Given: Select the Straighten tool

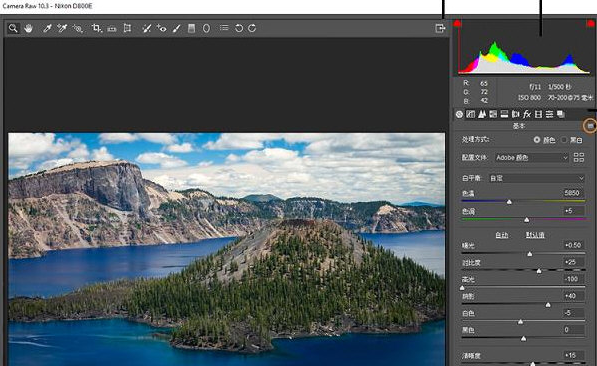Looking at the screenshot, I should point(112,28).
